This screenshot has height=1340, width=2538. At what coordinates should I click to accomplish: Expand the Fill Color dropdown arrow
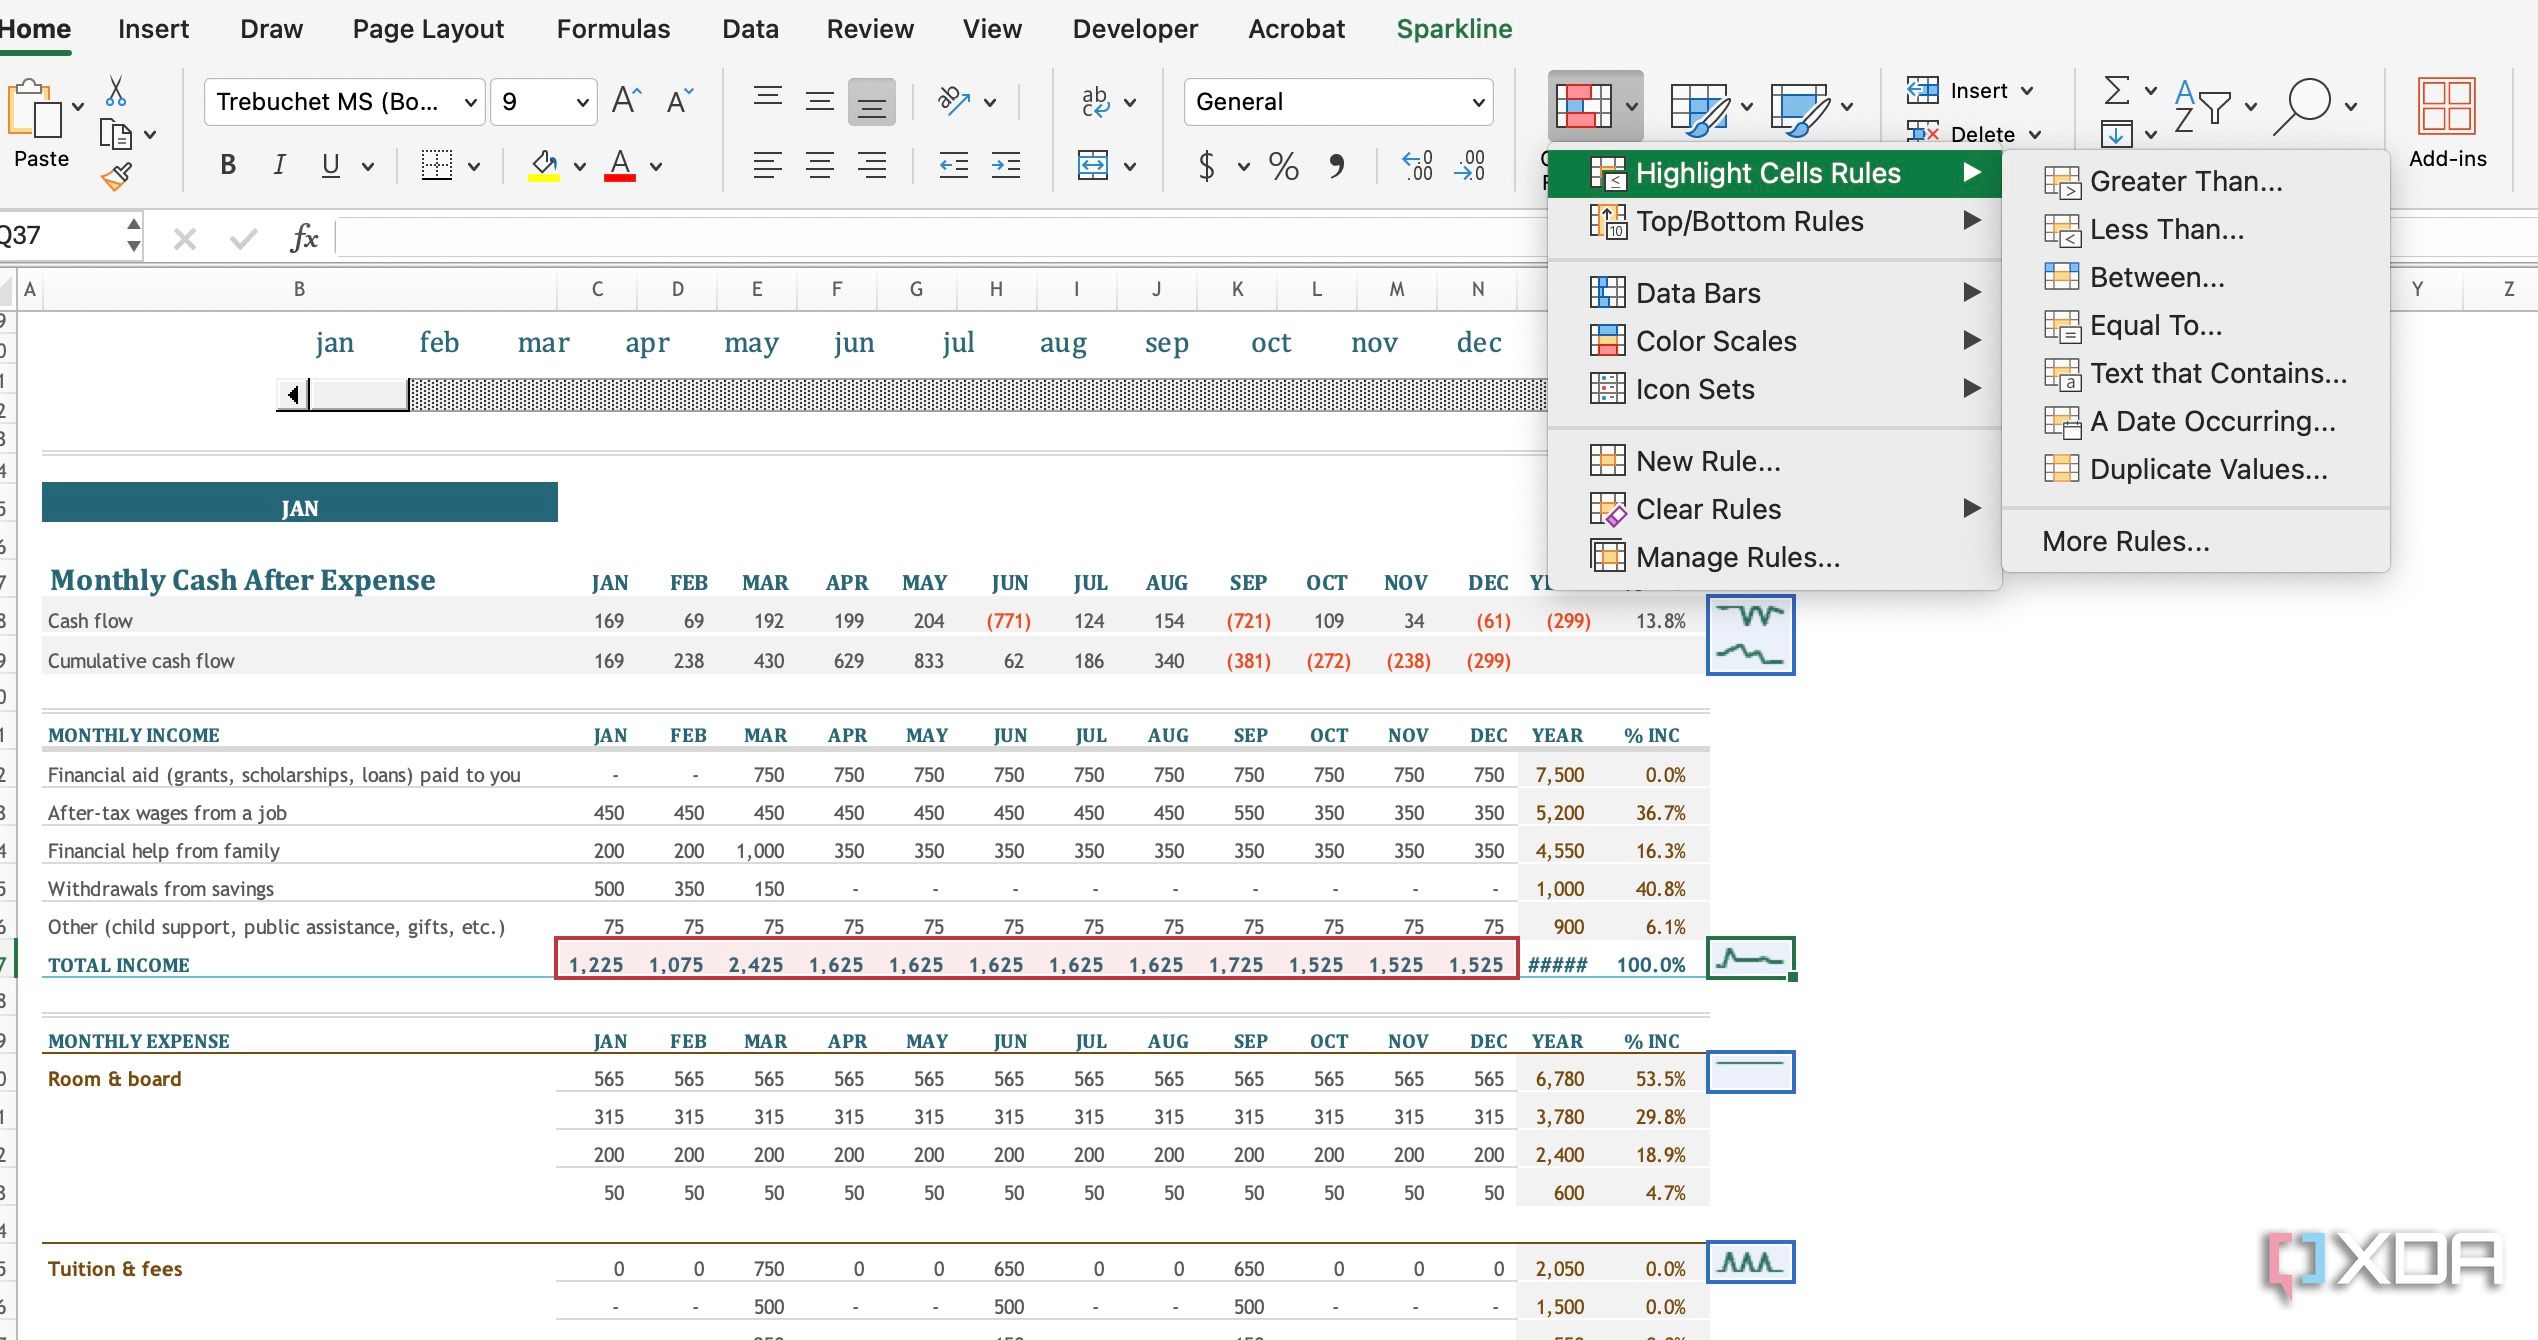click(x=580, y=166)
